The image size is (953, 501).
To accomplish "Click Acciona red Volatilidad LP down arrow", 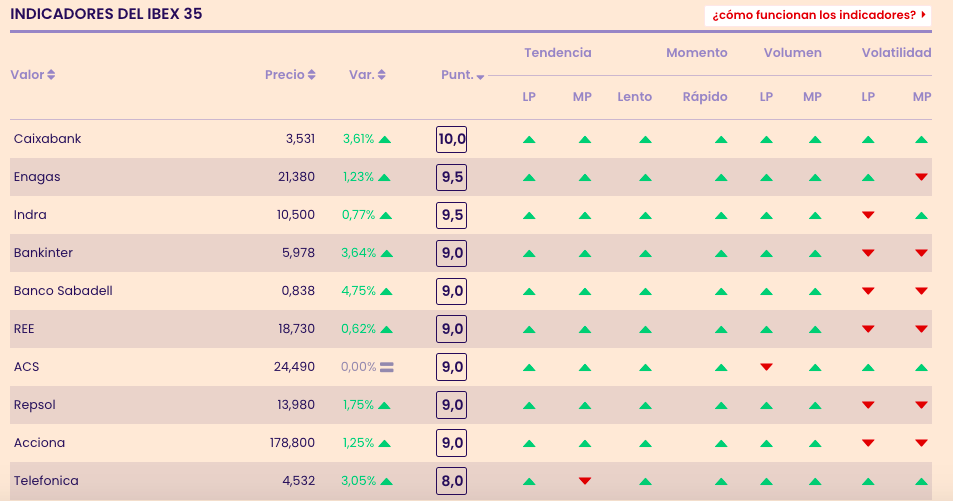I will (x=868, y=443).
